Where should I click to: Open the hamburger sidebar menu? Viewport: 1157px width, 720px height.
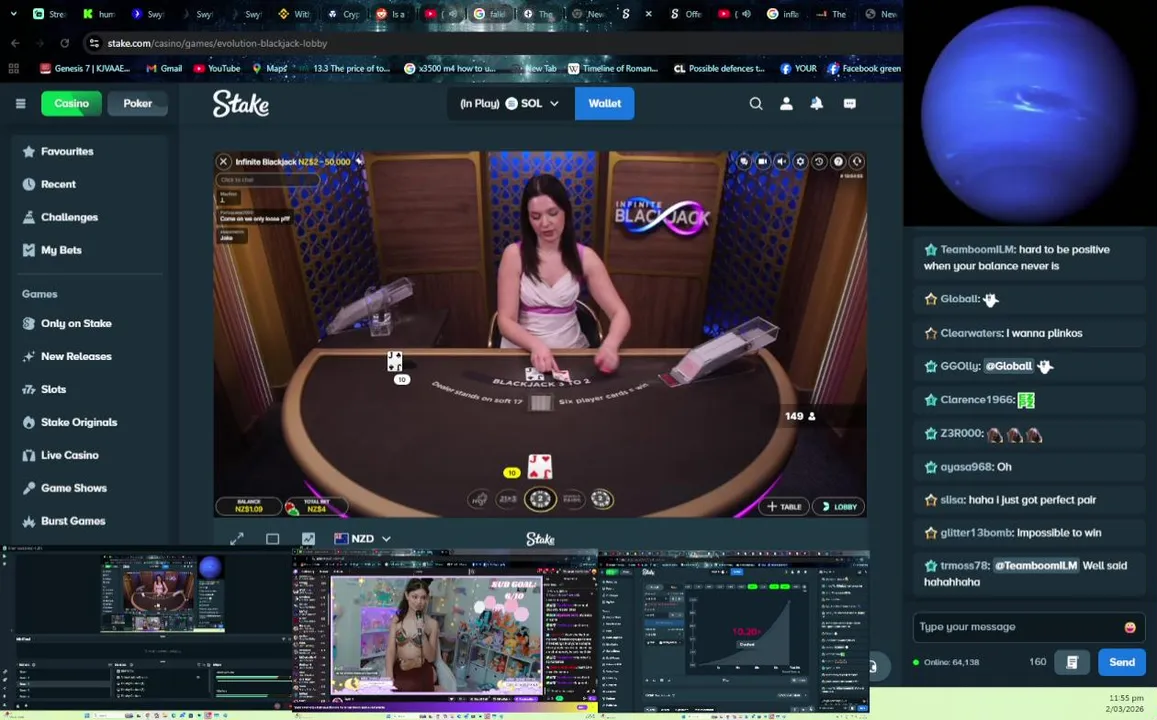point(21,103)
